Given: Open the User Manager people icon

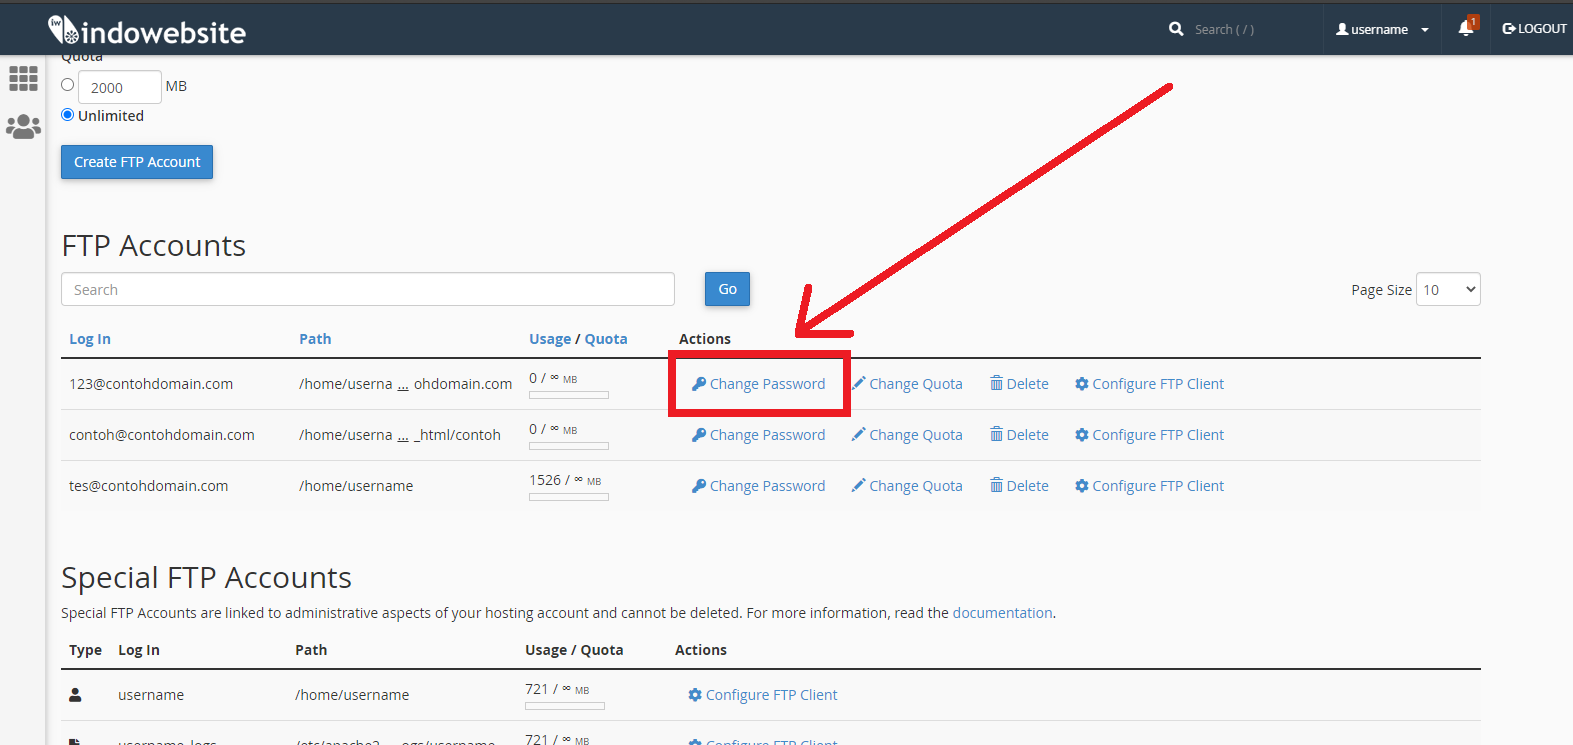Looking at the screenshot, I should point(23,126).
